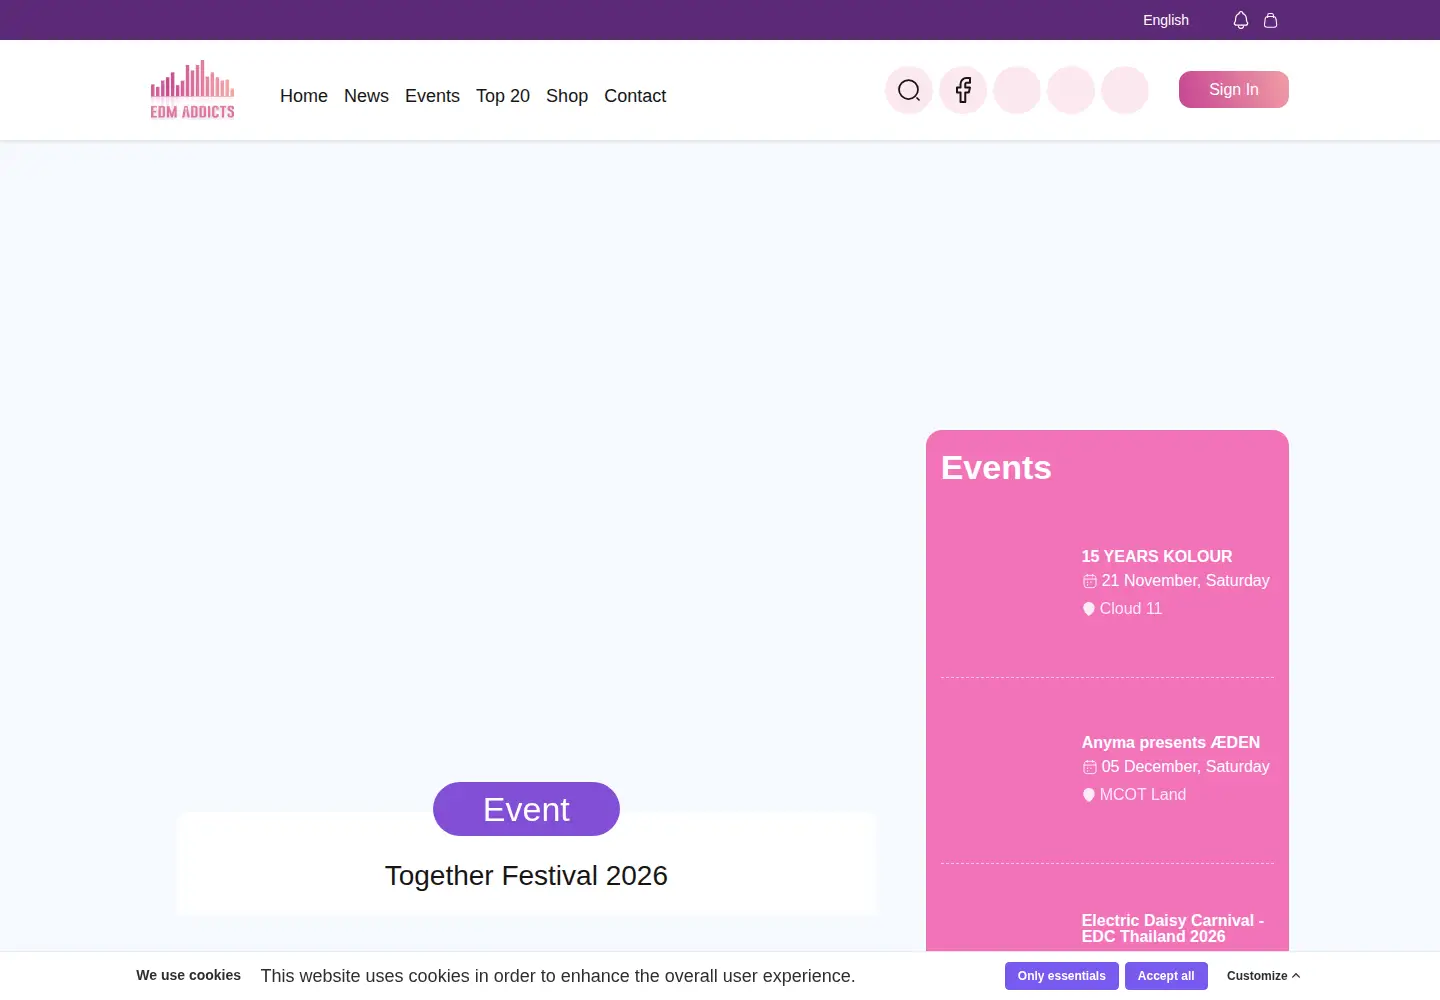This screenshot has height=1000, width=1440.
Task: Open Electric Daisy Carnival - EDC Thailand 2026
Action: tap(1173, 928)
